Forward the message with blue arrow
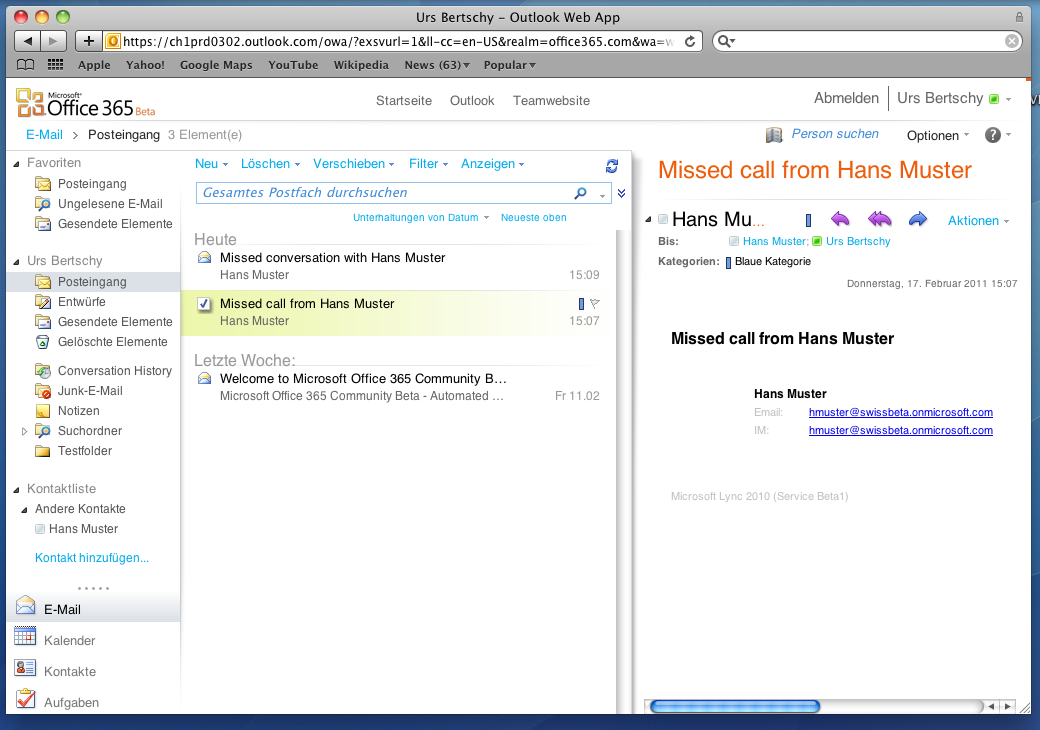 (918, 219)
